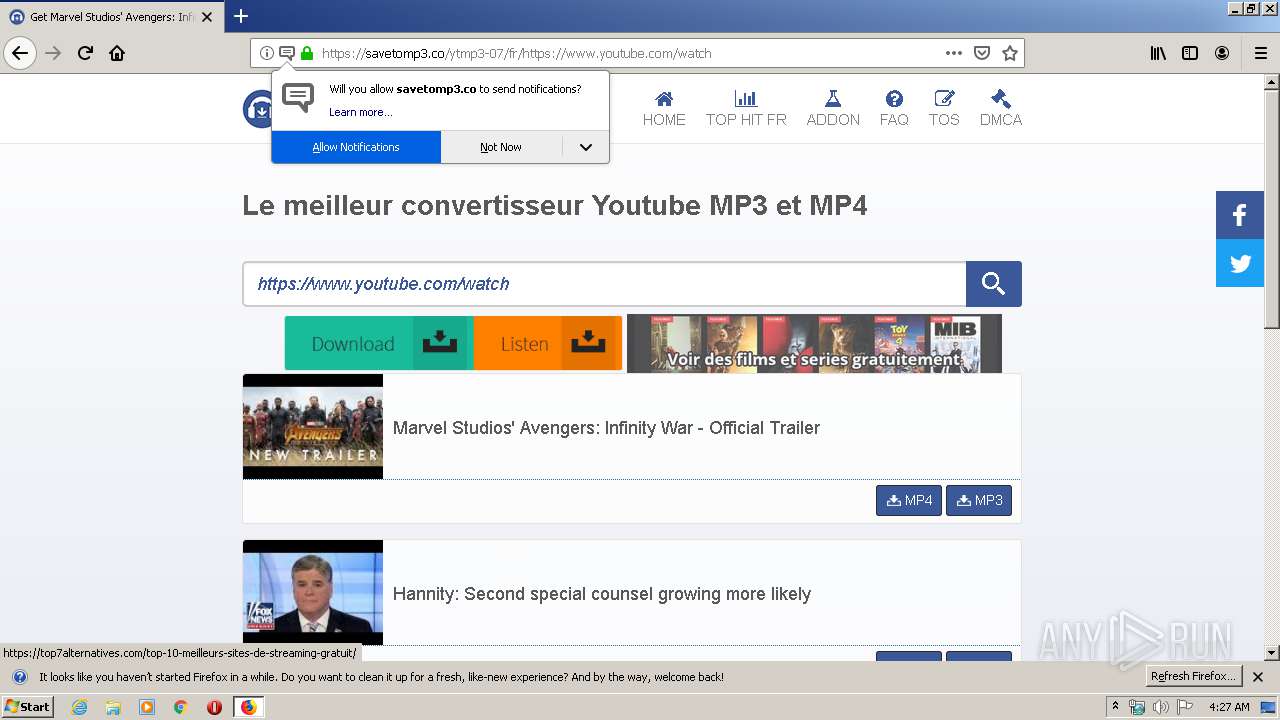Open page actions three-dot menu
This screenshot has height=720, width=1280.
click(x=954, y=53)
